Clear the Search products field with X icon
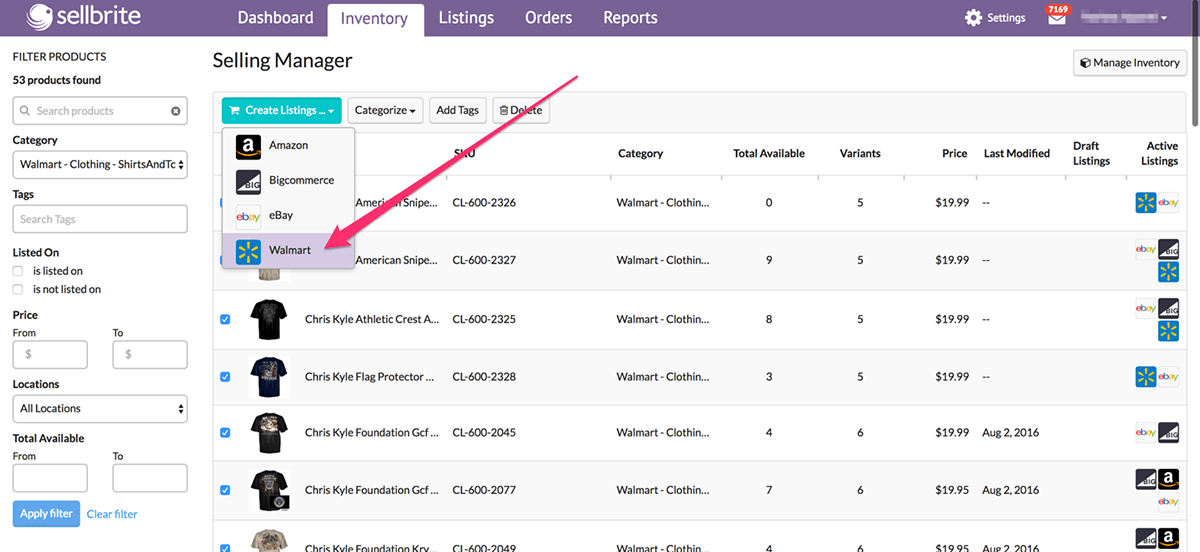The height and width of the screenshot is (552, 1200). (176, 111)
